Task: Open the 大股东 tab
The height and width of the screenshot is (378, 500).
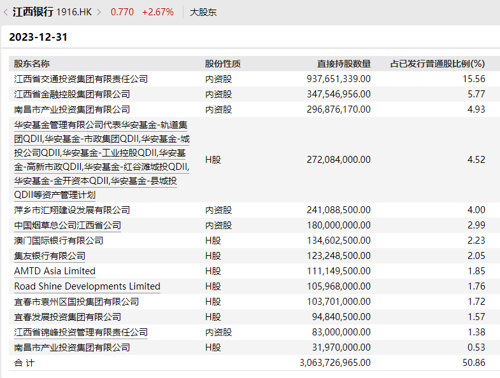Action: (203, 12)
